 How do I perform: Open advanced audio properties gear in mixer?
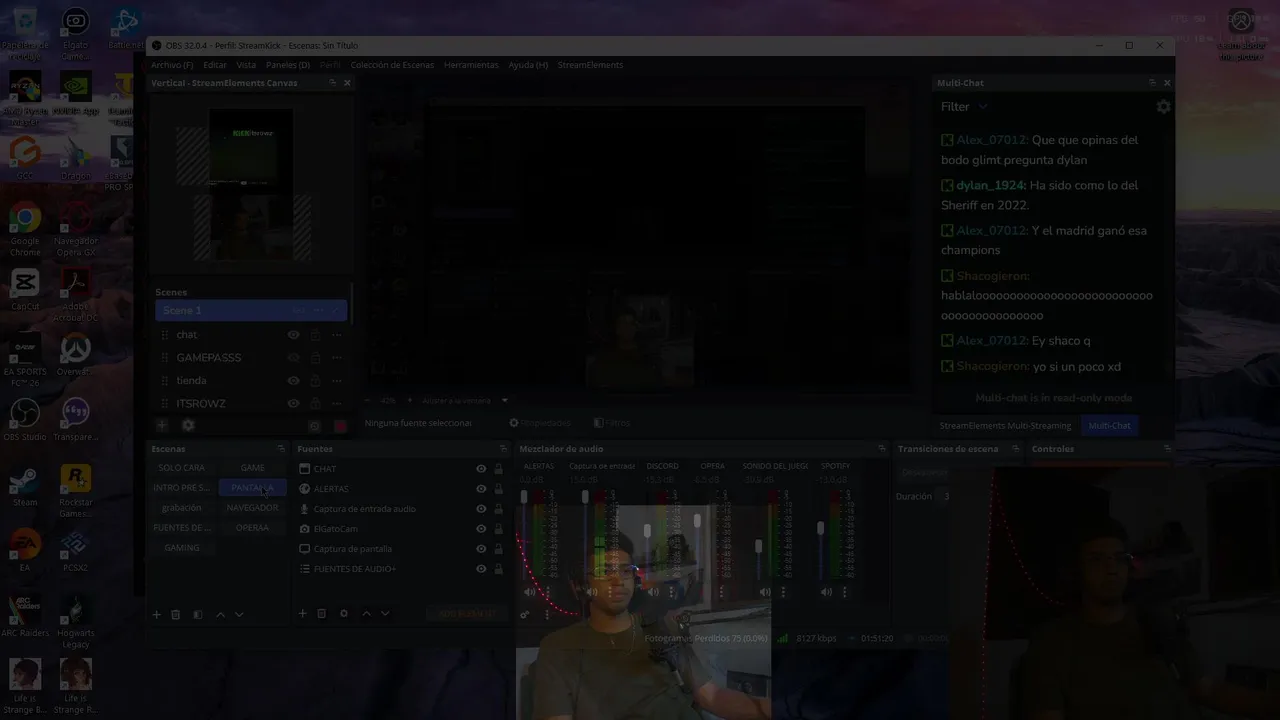tap(524, 614)
